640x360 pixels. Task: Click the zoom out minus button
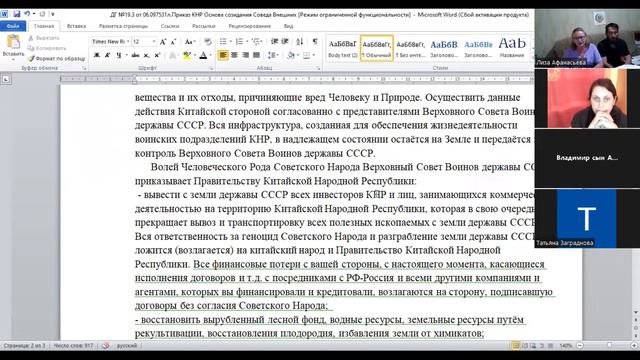click(x=580, y=346)
